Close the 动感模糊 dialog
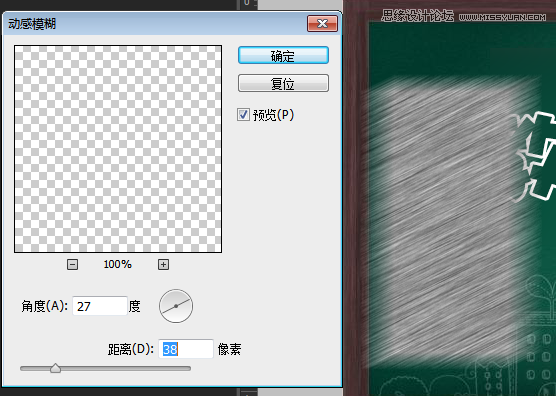 pos(322,24)
